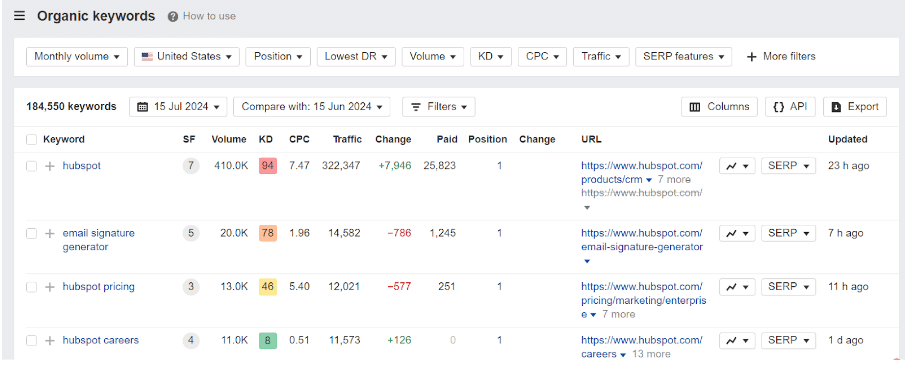
Task: Open the Monthly volume dropdown
Action: [77, 57]
